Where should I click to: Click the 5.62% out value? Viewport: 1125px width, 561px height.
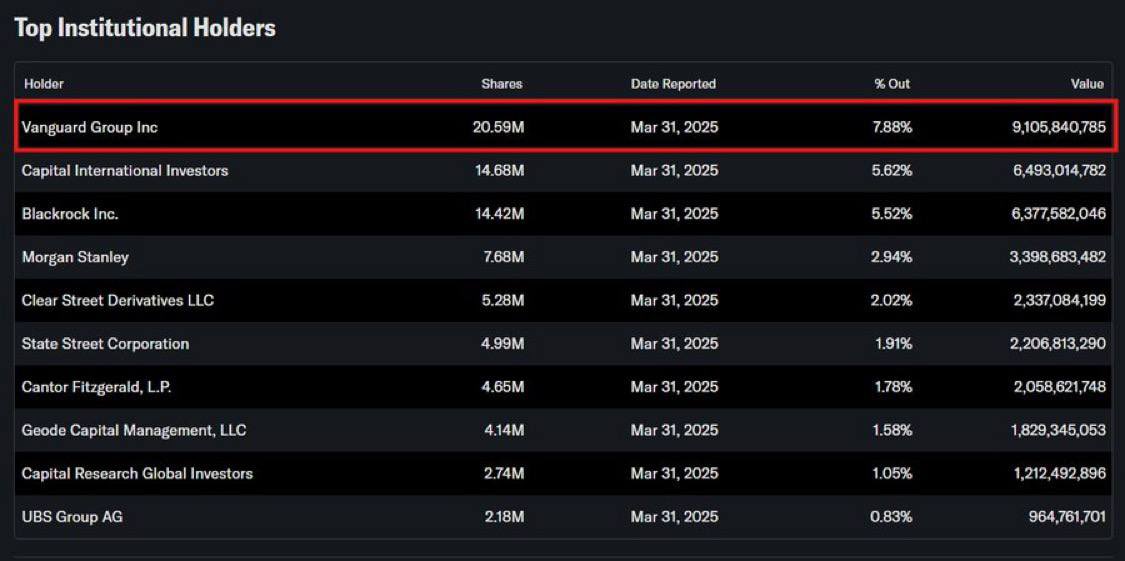pyautogui.click(x=892, y=171)
